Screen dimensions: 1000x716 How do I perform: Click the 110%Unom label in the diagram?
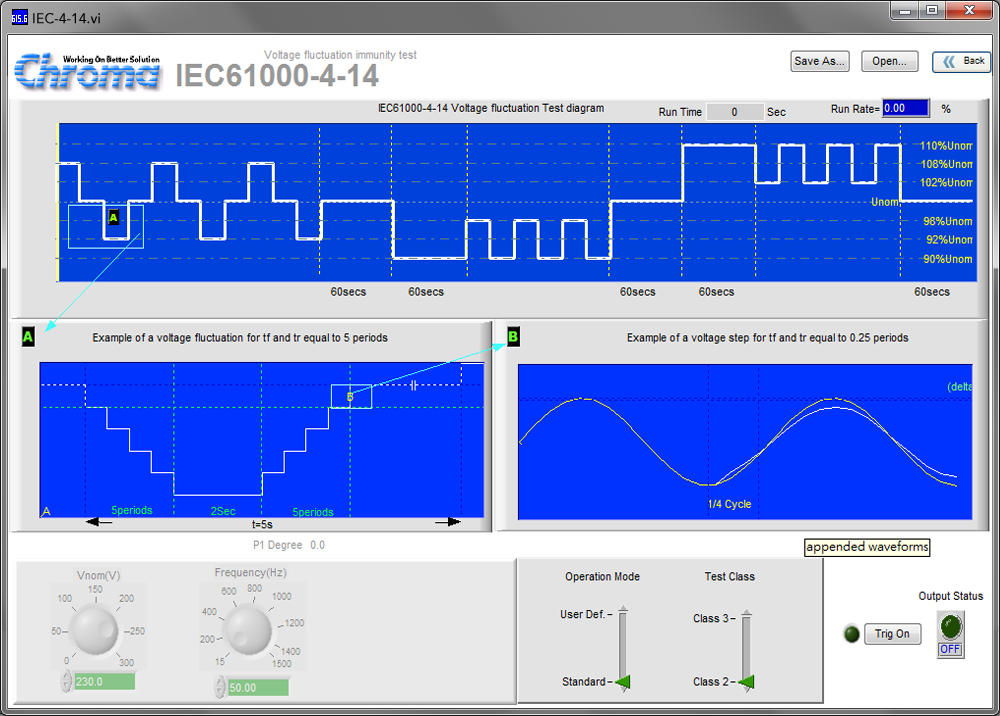[946, 145]
